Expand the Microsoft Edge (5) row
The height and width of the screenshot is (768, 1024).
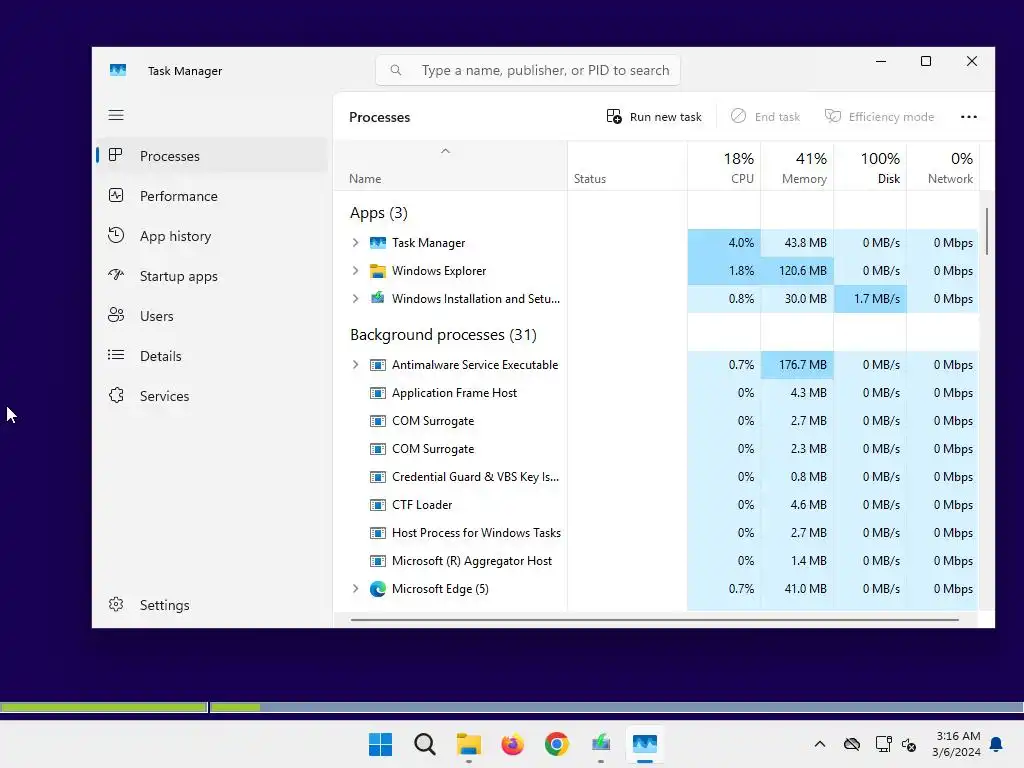tap(355, 588)
